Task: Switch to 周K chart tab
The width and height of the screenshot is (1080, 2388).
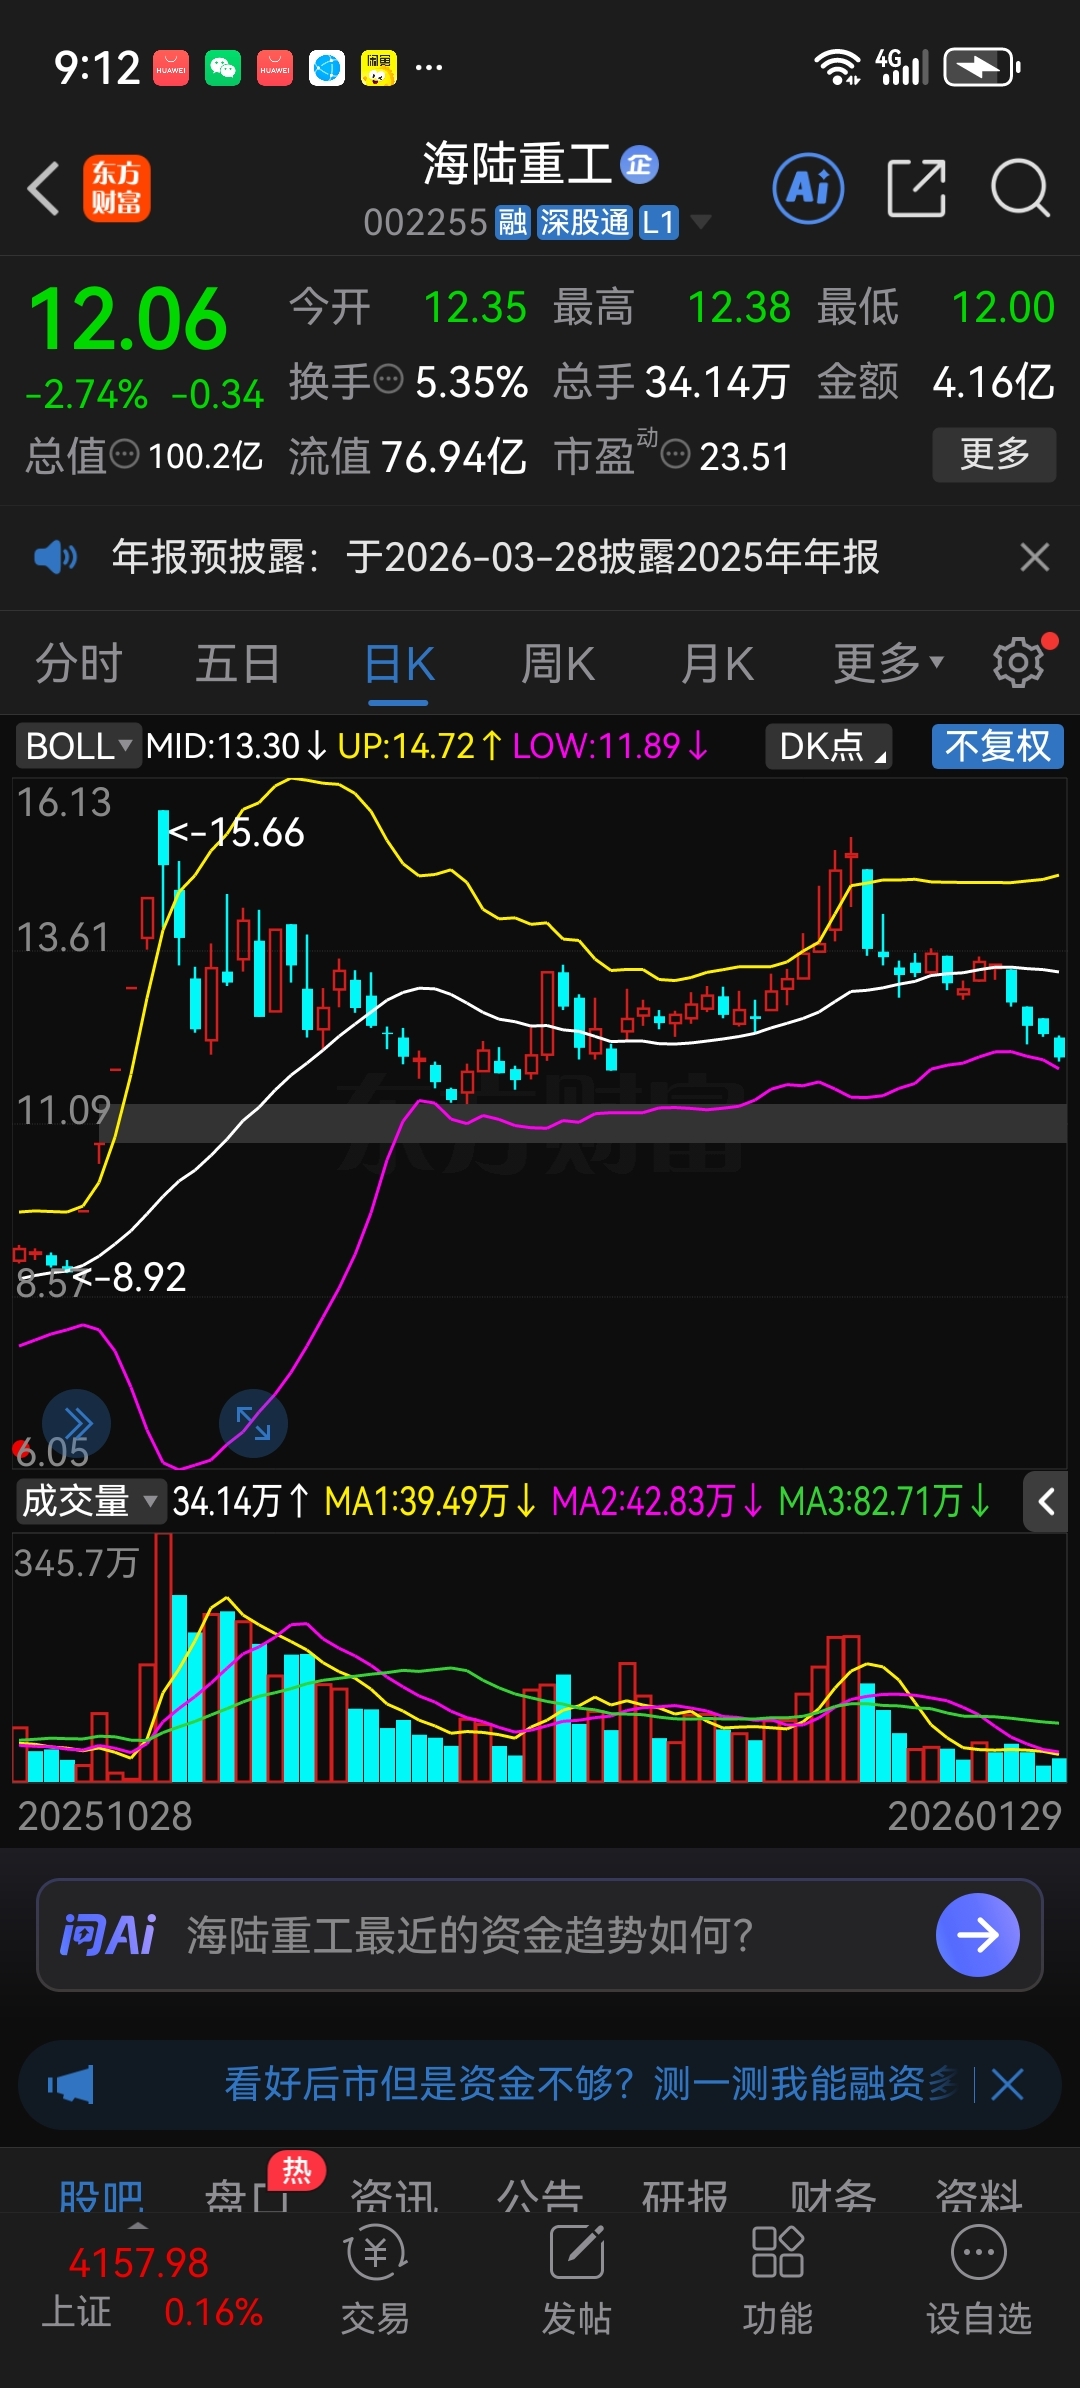Action: [x=557, y=664]
